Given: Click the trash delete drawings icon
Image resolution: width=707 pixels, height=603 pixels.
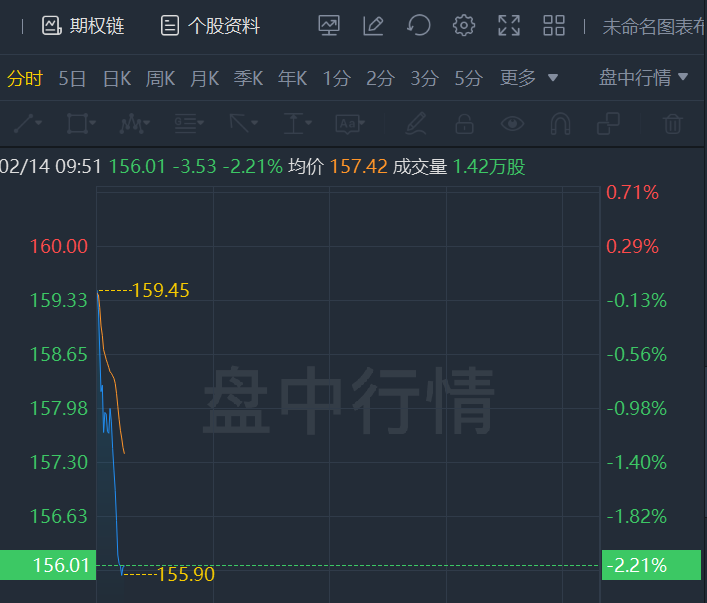Looking at the screenshot, I should pyautogui.click(x=672, y=124).
